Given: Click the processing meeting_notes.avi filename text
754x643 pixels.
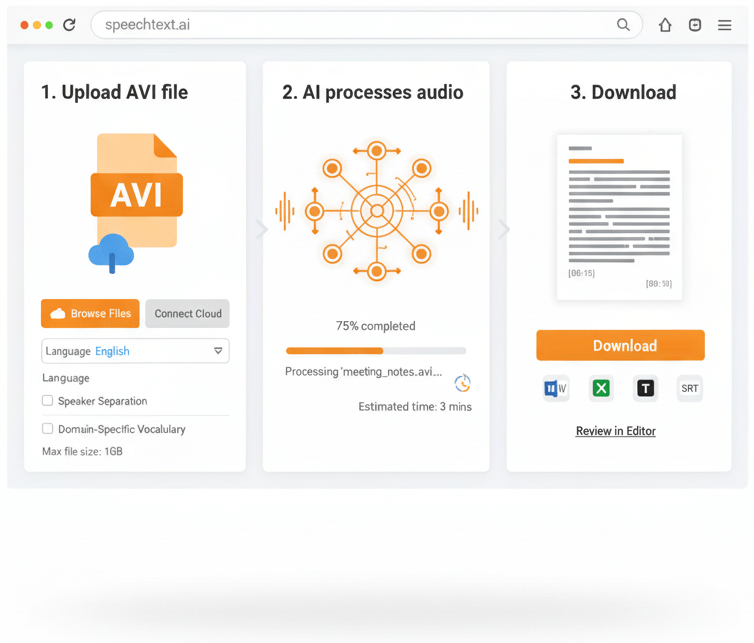Looking at the screenshot, I should tap(364, 372).
